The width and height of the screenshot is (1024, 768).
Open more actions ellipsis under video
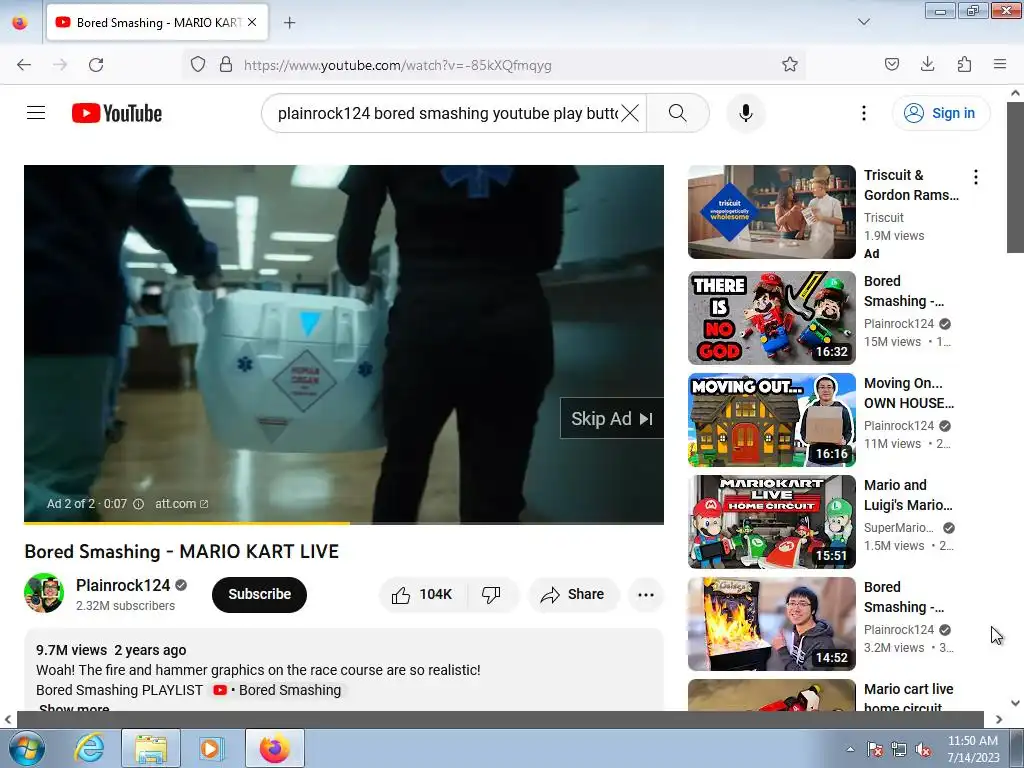[x=646, y=594]
